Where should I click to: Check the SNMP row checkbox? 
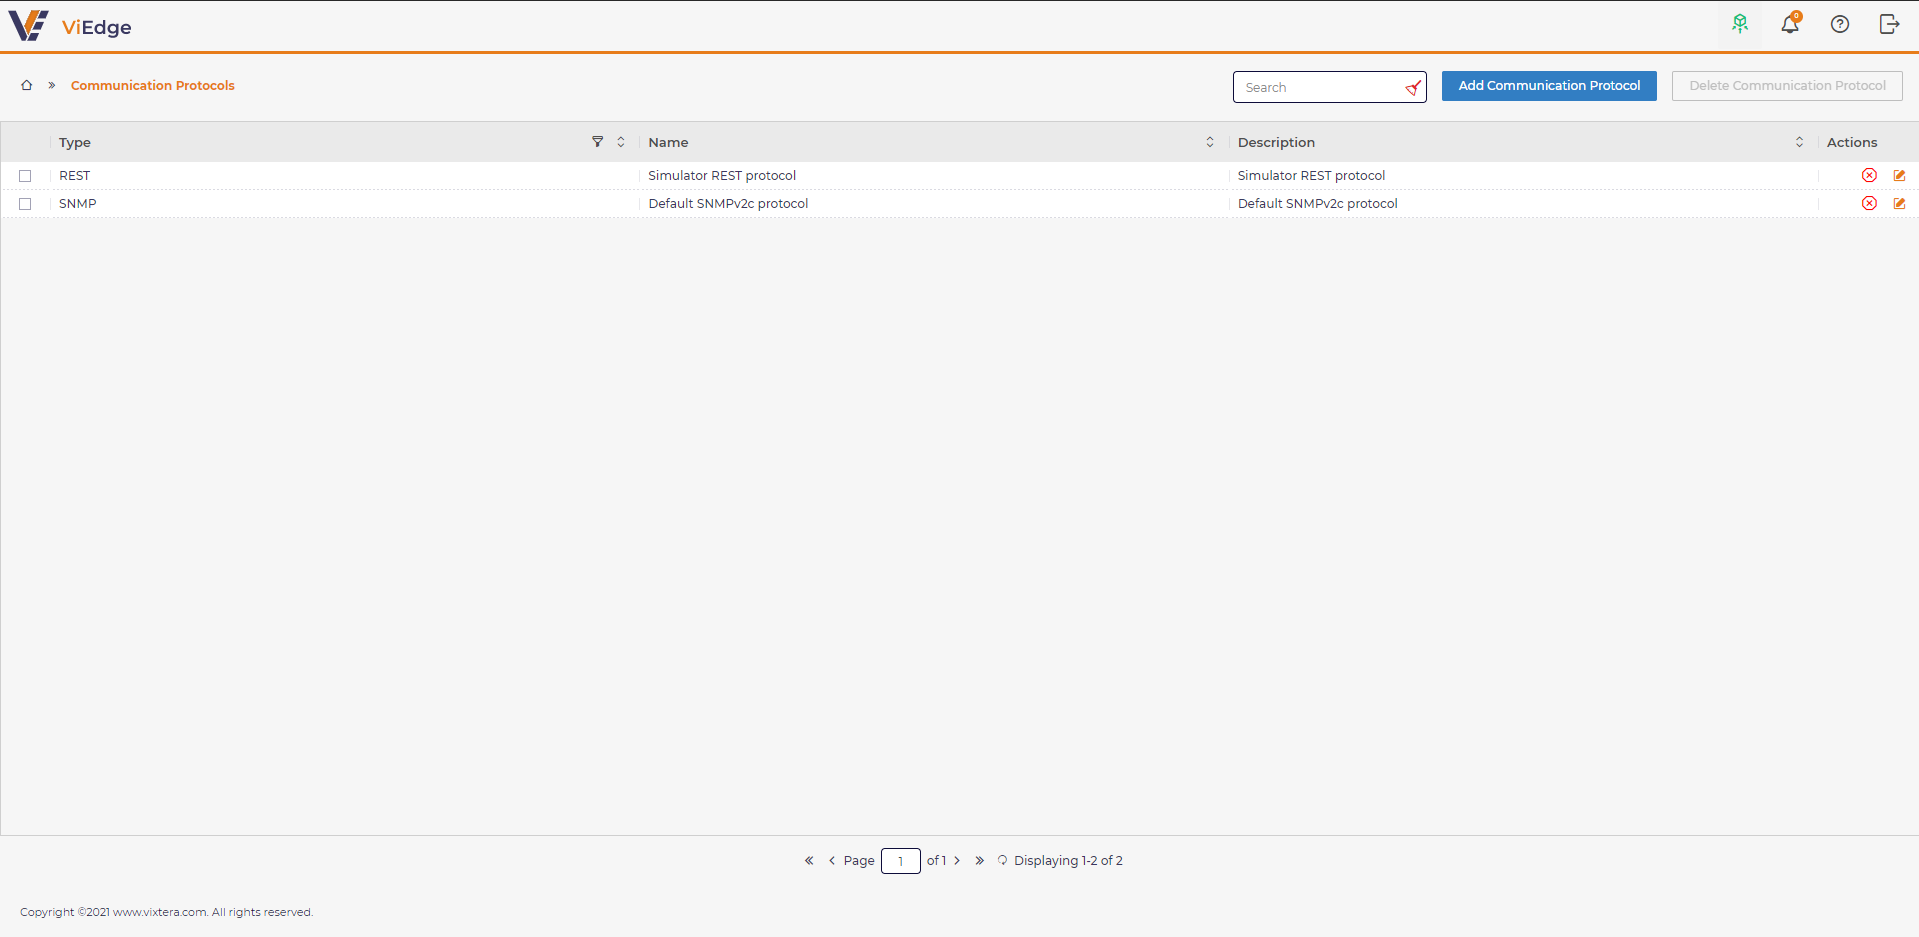click(x=25, y=204)
